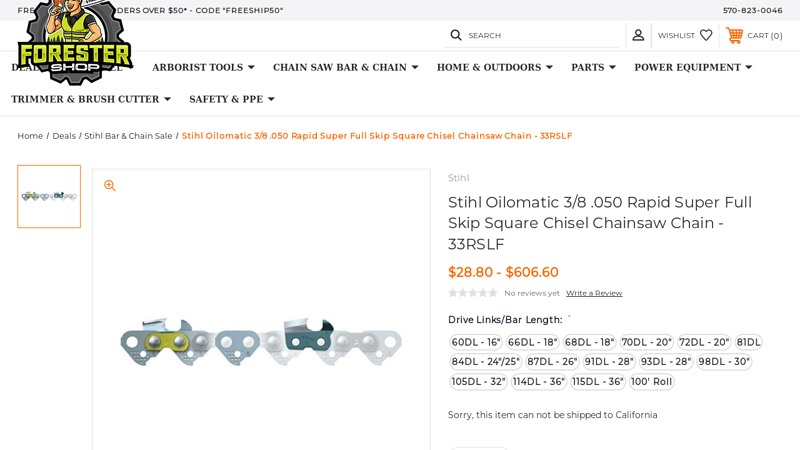Click the chainsaw chain thumbnail image
This screenshot has width=800, height=450.
49,197
